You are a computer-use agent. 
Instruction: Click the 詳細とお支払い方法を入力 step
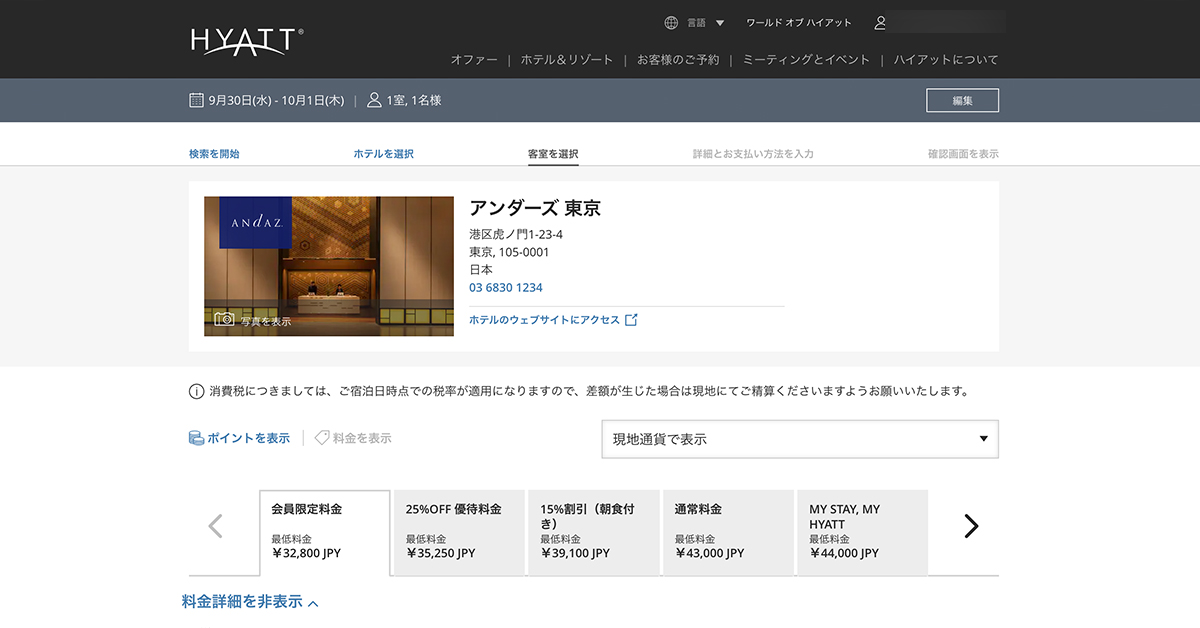point(753,154)
